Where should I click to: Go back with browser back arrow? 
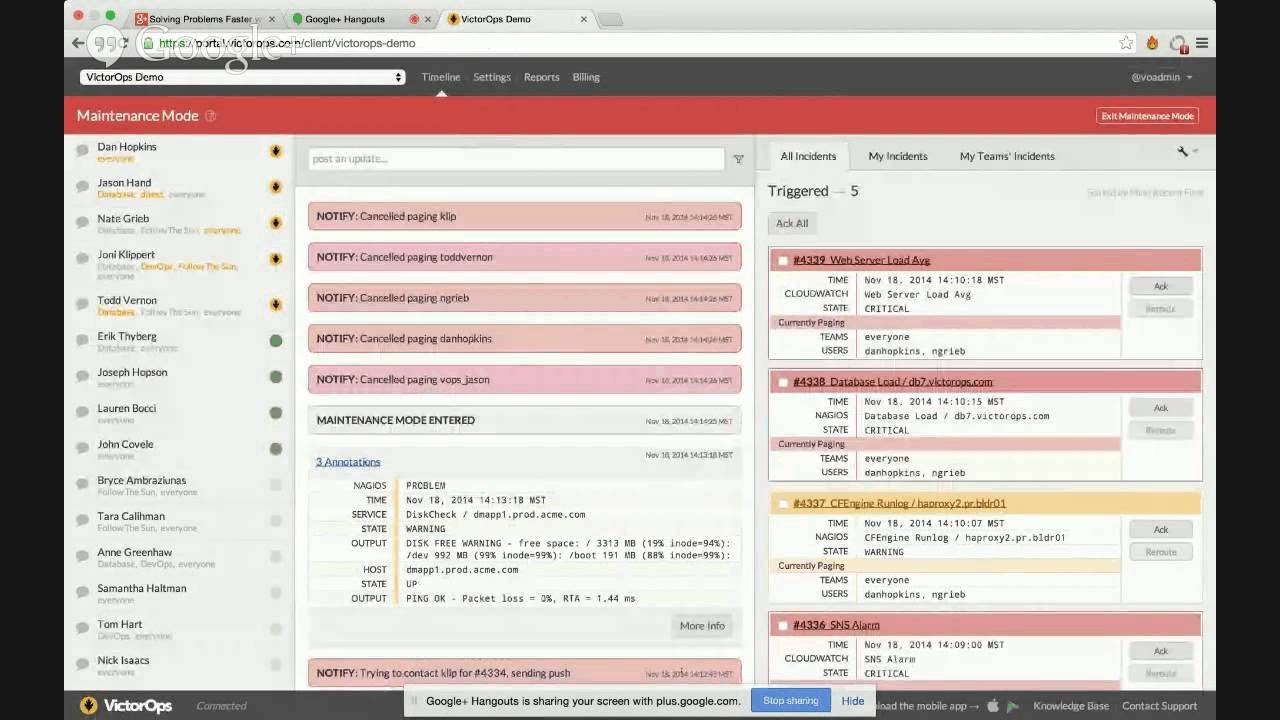point(79,43)
